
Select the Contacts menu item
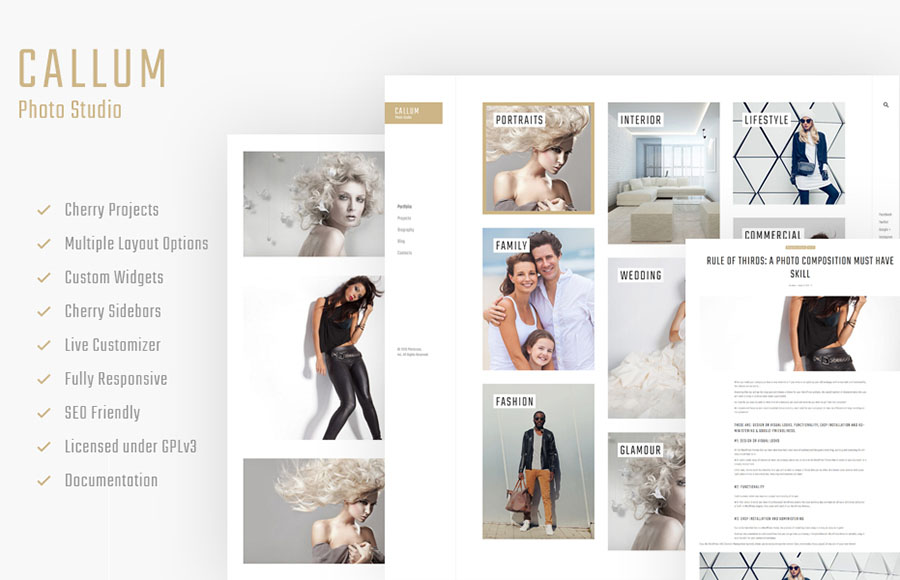tap(405, 253)
